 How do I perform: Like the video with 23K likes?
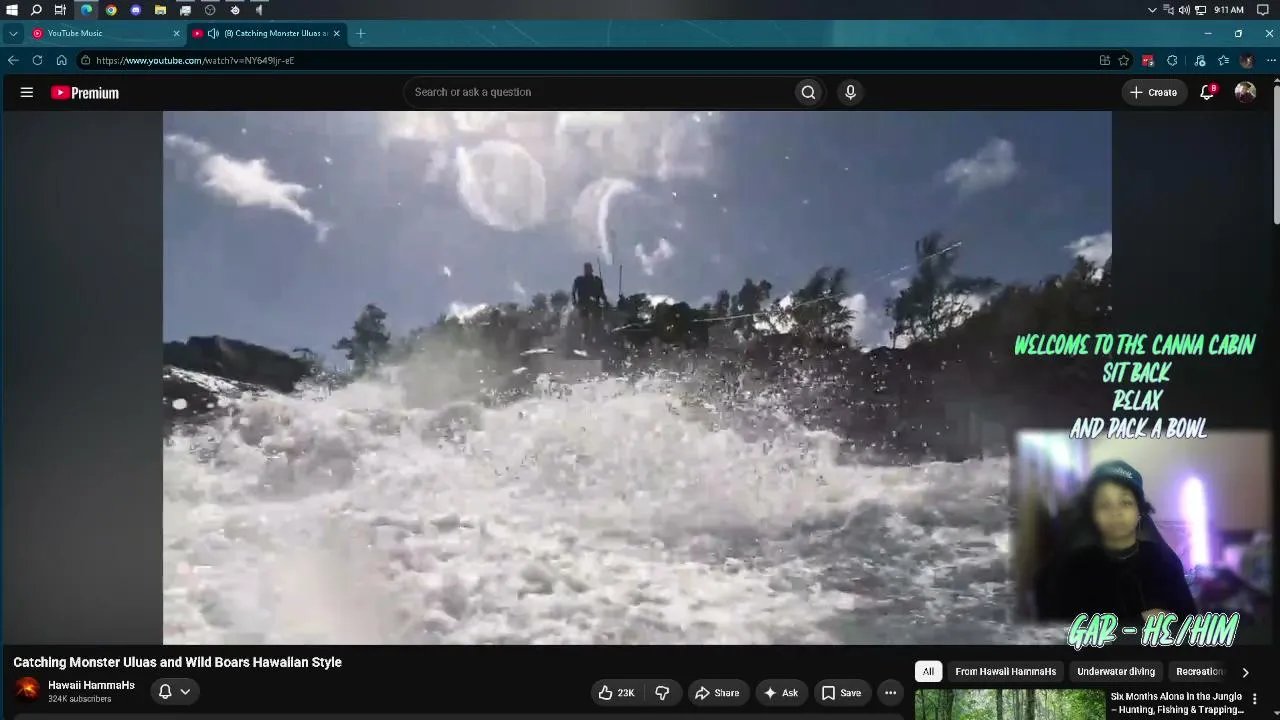(x=617, y=692)
